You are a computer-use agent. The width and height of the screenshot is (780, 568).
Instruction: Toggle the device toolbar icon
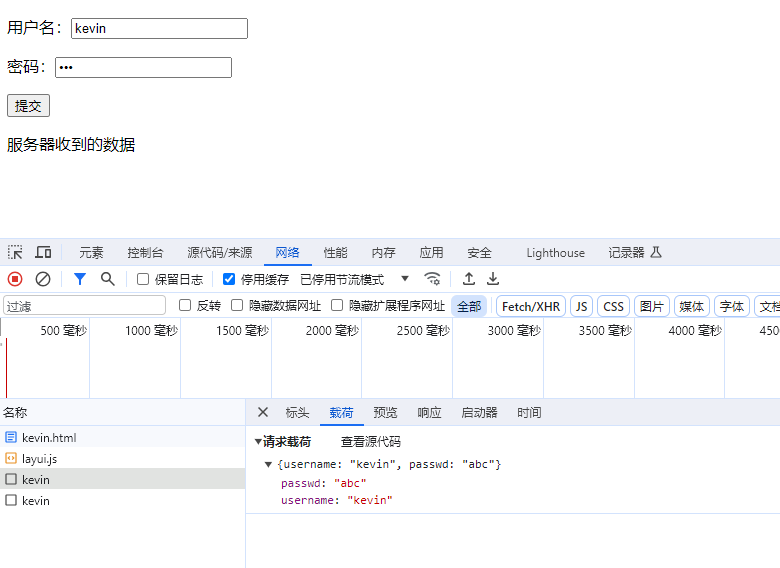click(x=43, y=252)
